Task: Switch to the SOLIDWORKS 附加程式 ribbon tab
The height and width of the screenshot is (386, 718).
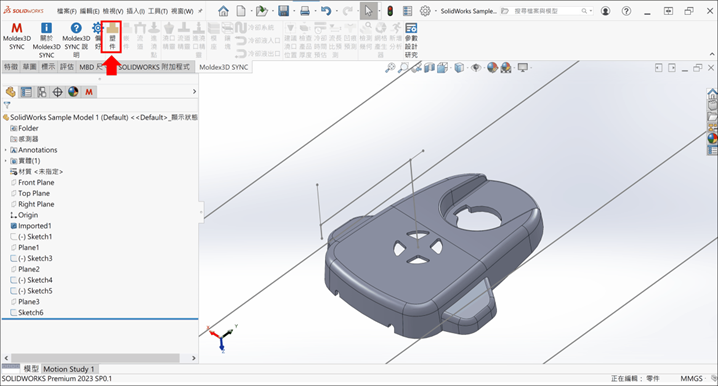Action: [x=153, y=67]
